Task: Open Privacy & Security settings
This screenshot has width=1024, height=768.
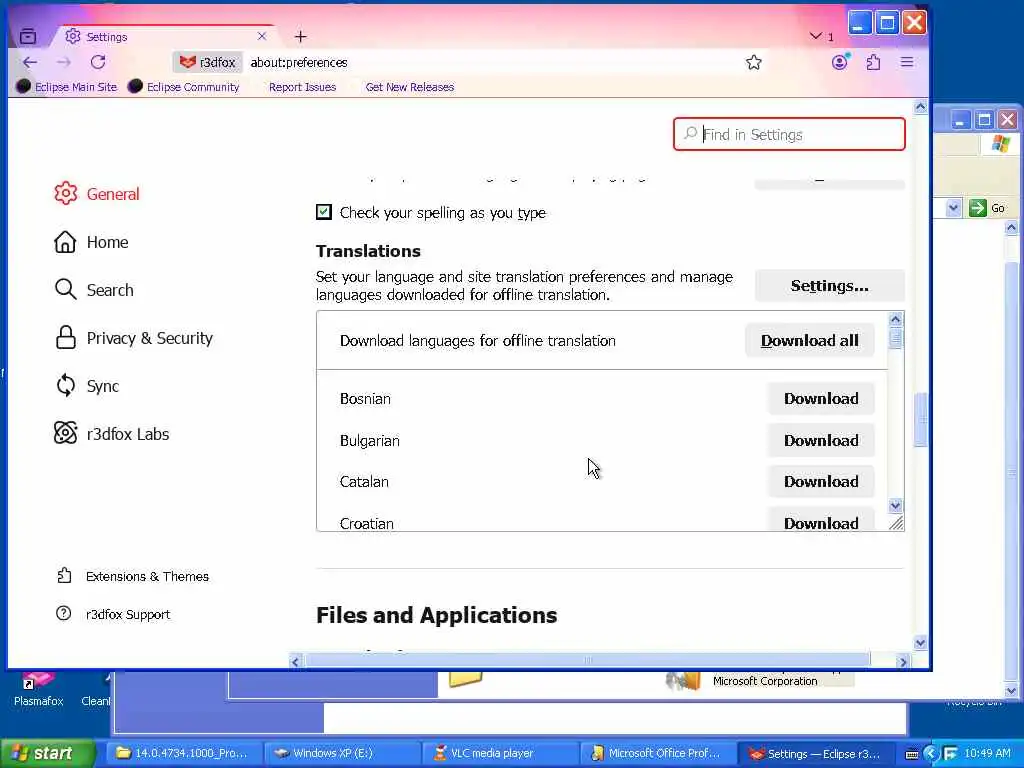Action: pos(134,338)
